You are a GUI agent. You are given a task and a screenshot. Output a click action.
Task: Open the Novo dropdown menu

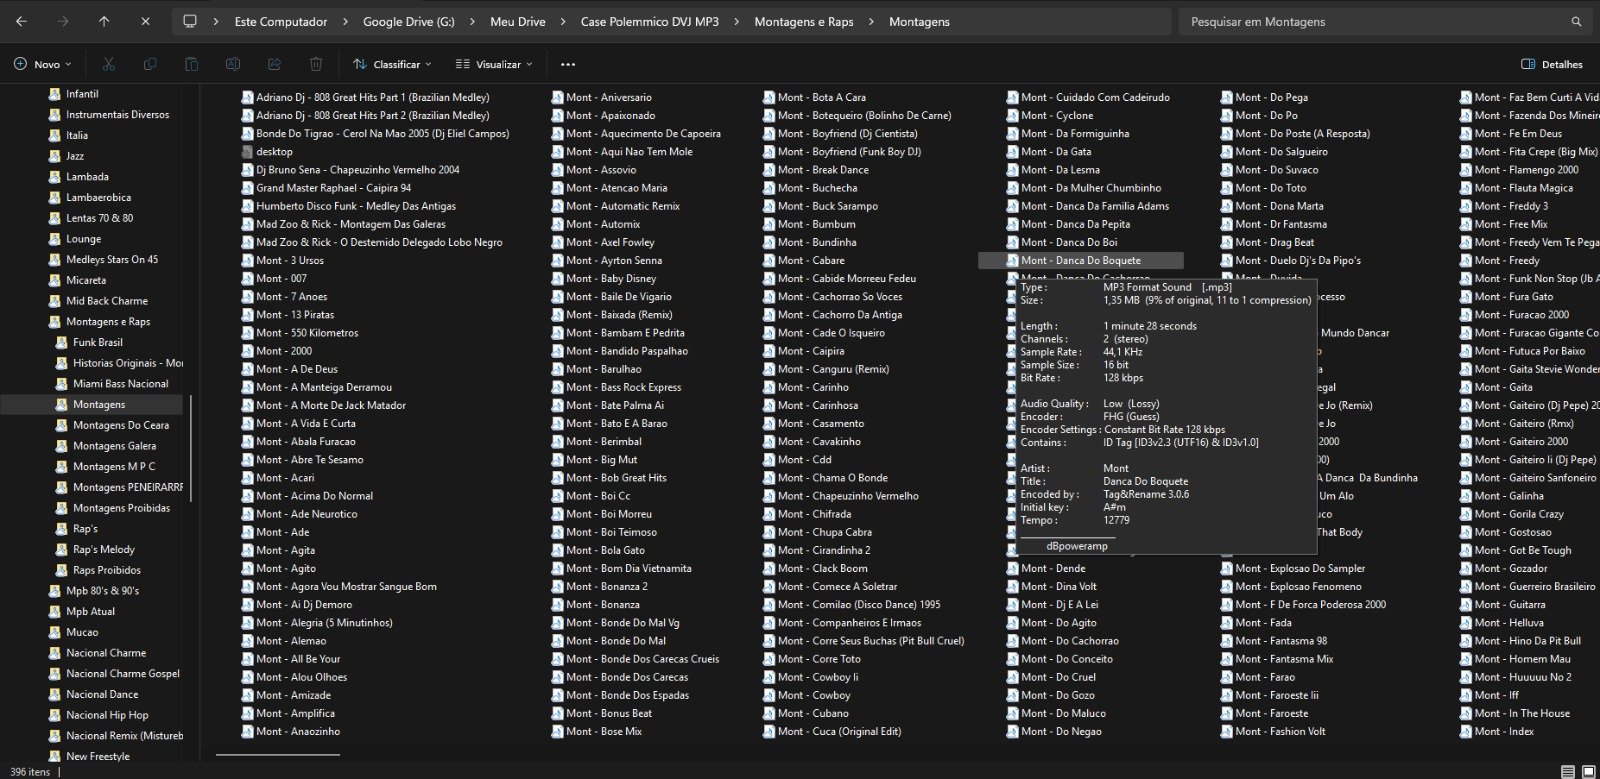[x=43, y=64]
